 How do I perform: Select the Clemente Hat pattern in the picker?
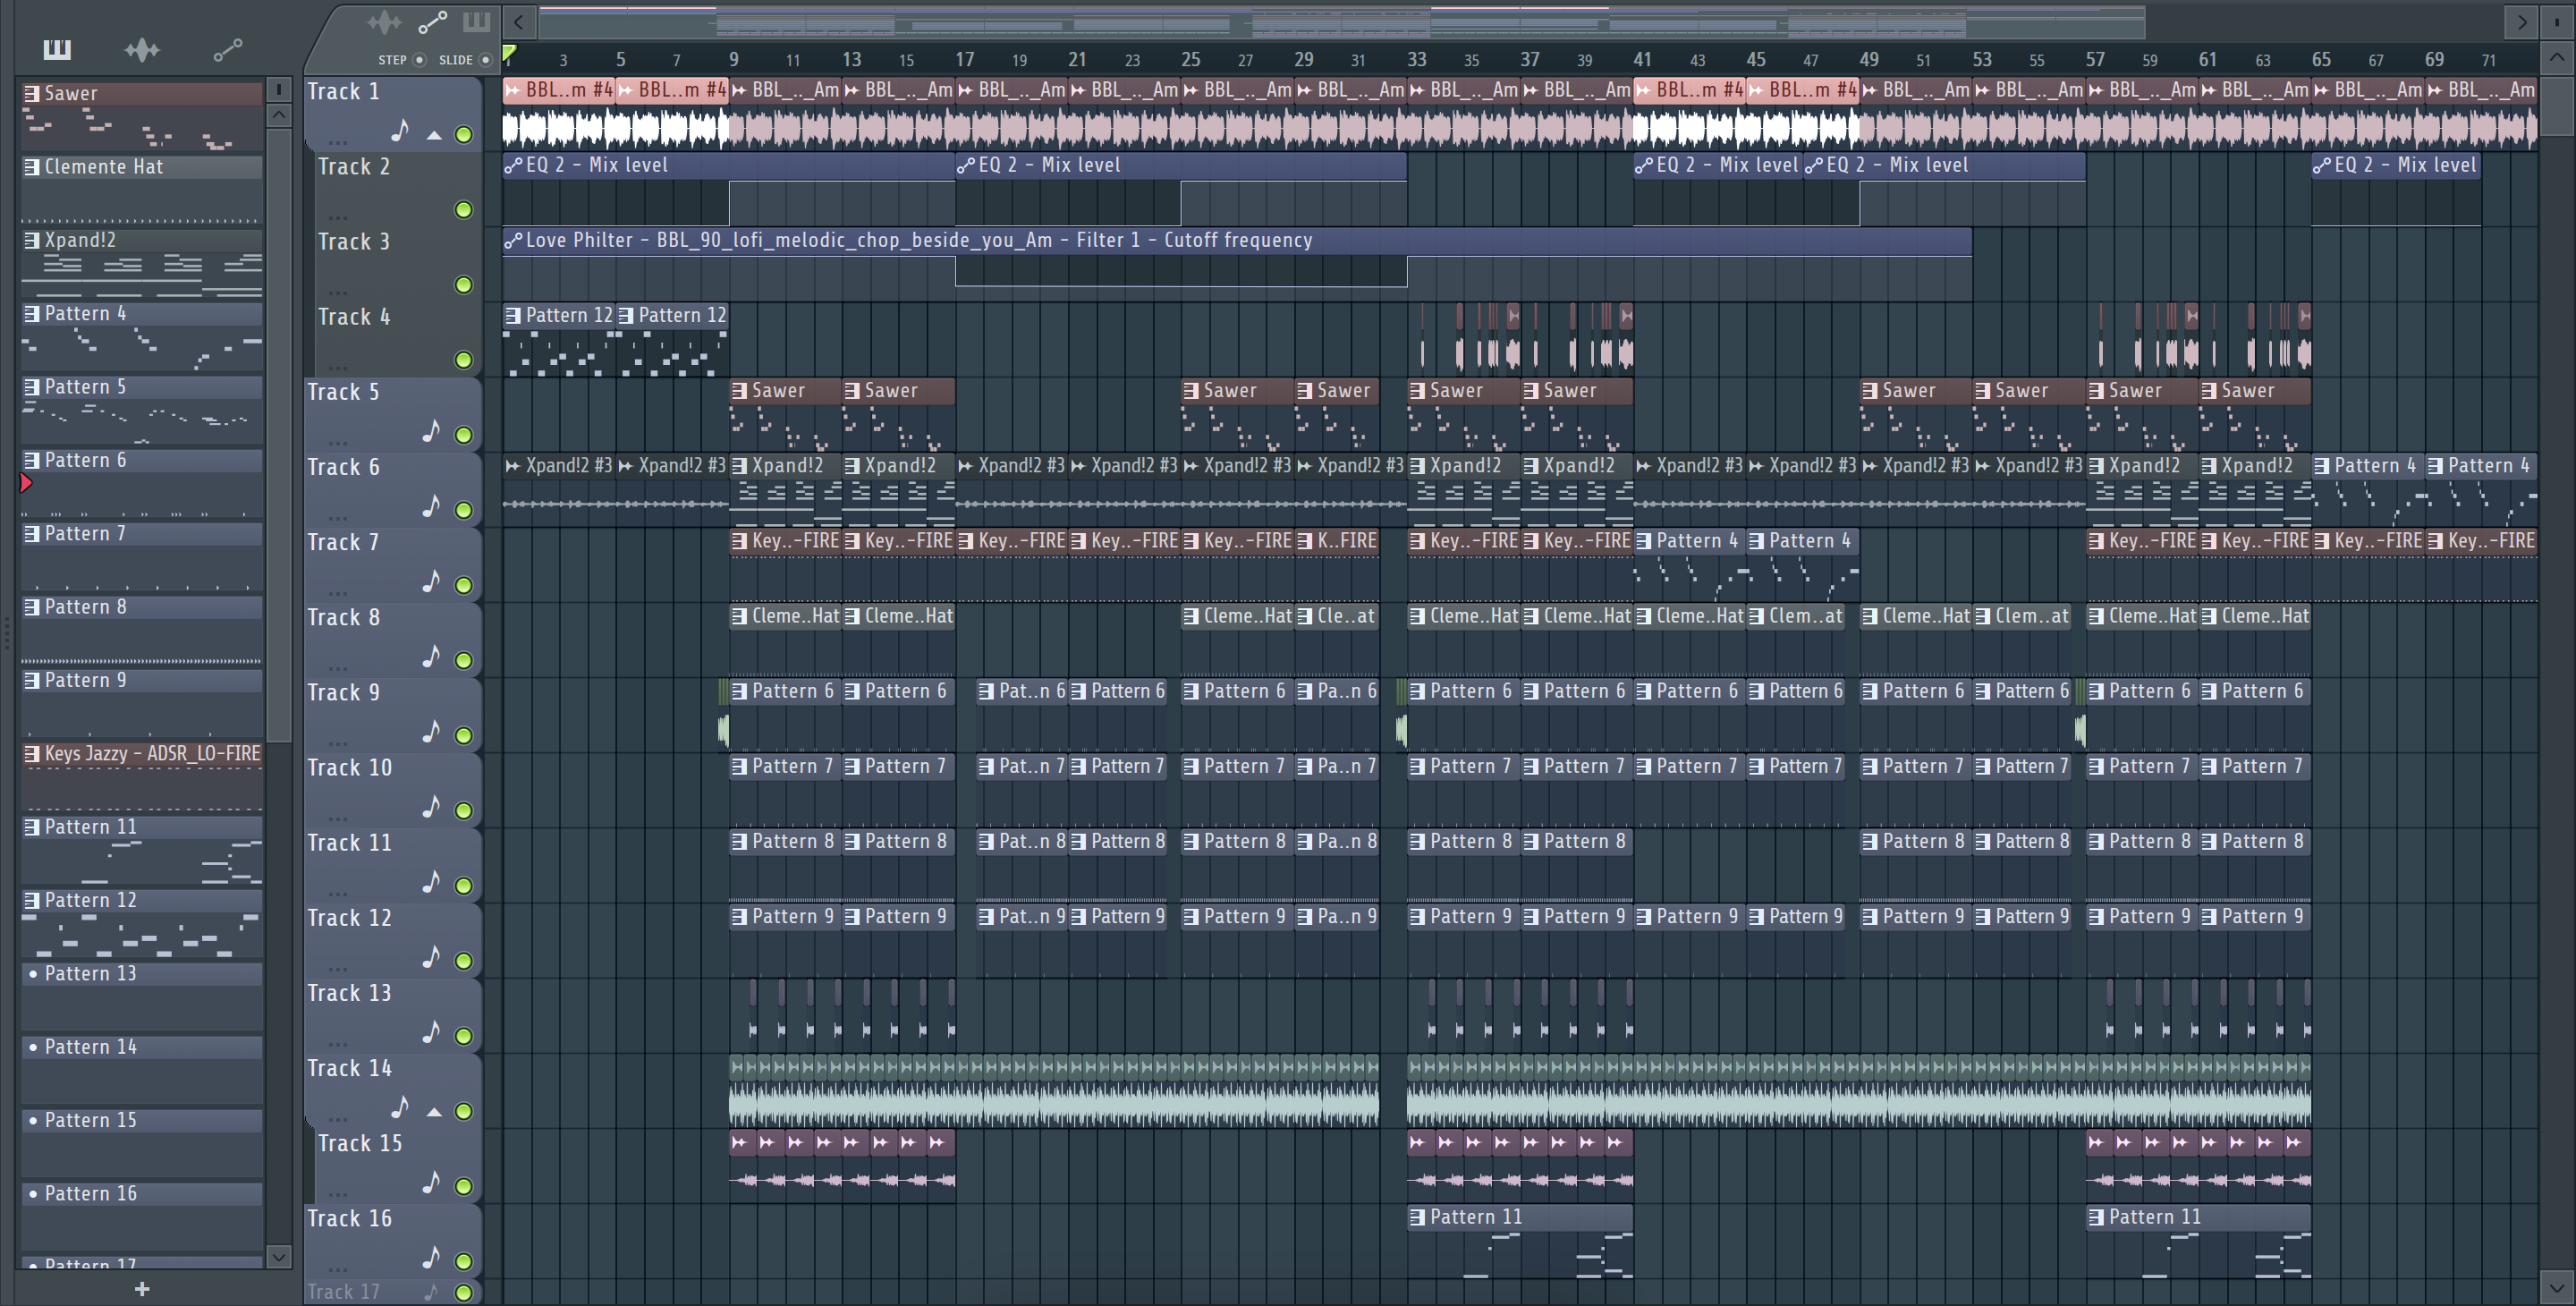[x=142, y=189]
